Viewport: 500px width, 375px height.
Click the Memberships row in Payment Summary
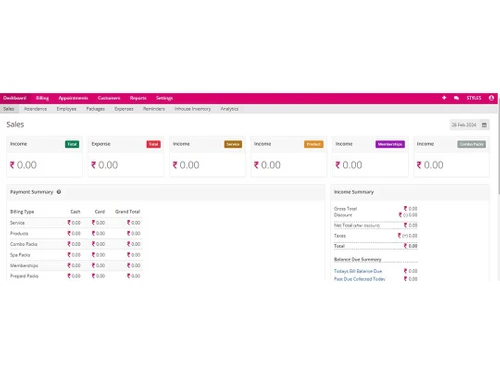[x=76, y=265]
